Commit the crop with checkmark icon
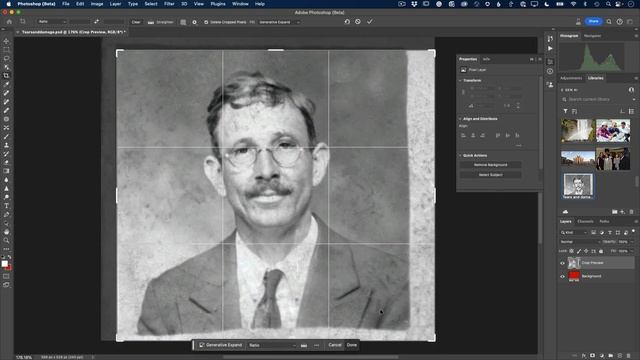The width and height of the screenshot is (640, 360). coord(370,22)
